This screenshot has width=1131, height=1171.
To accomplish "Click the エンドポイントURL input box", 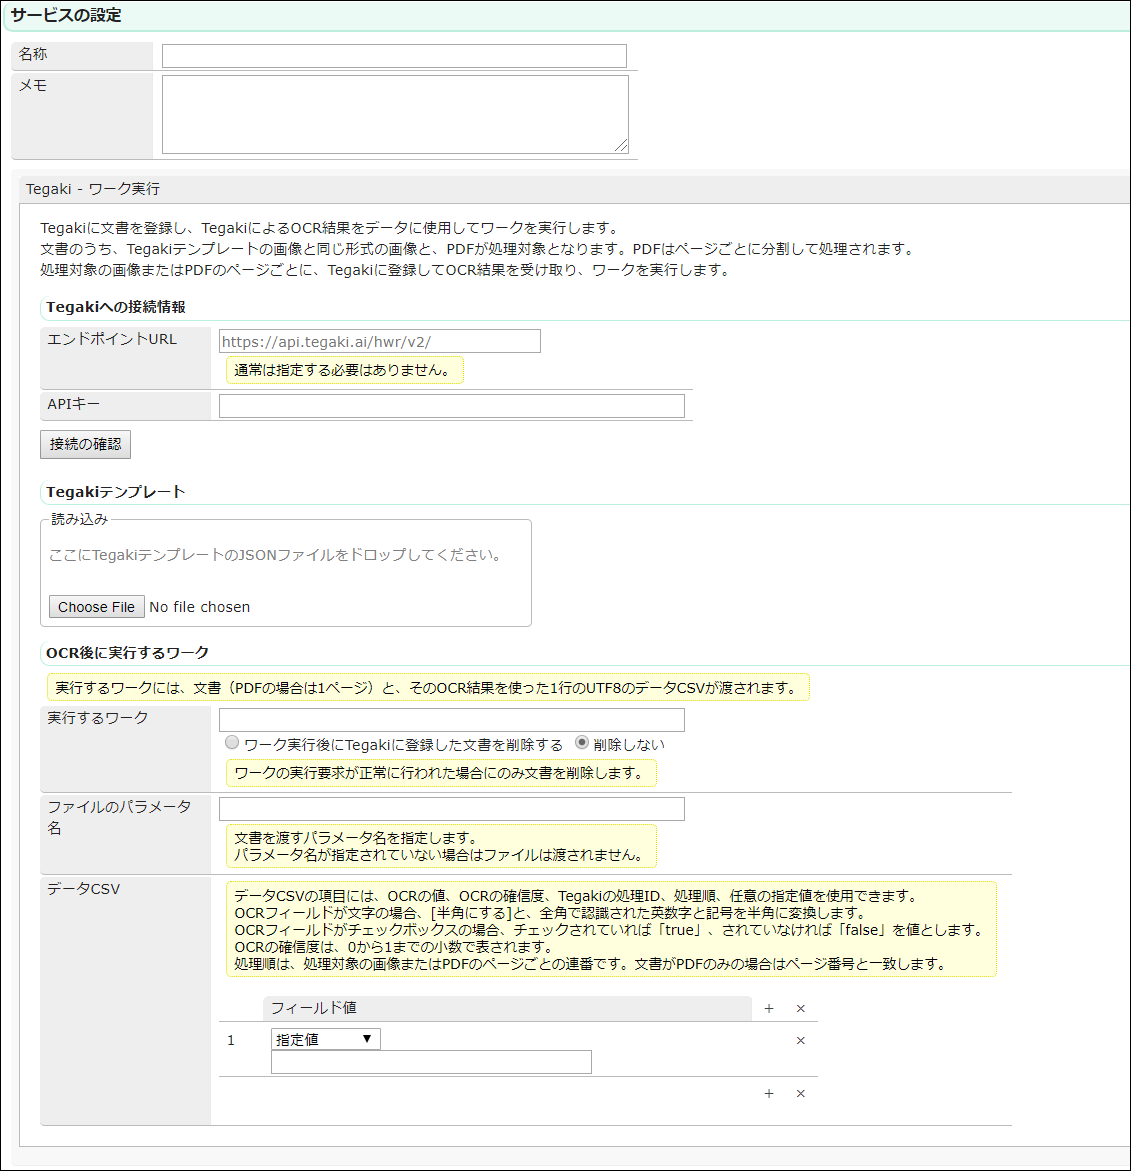I will point(379,342).
